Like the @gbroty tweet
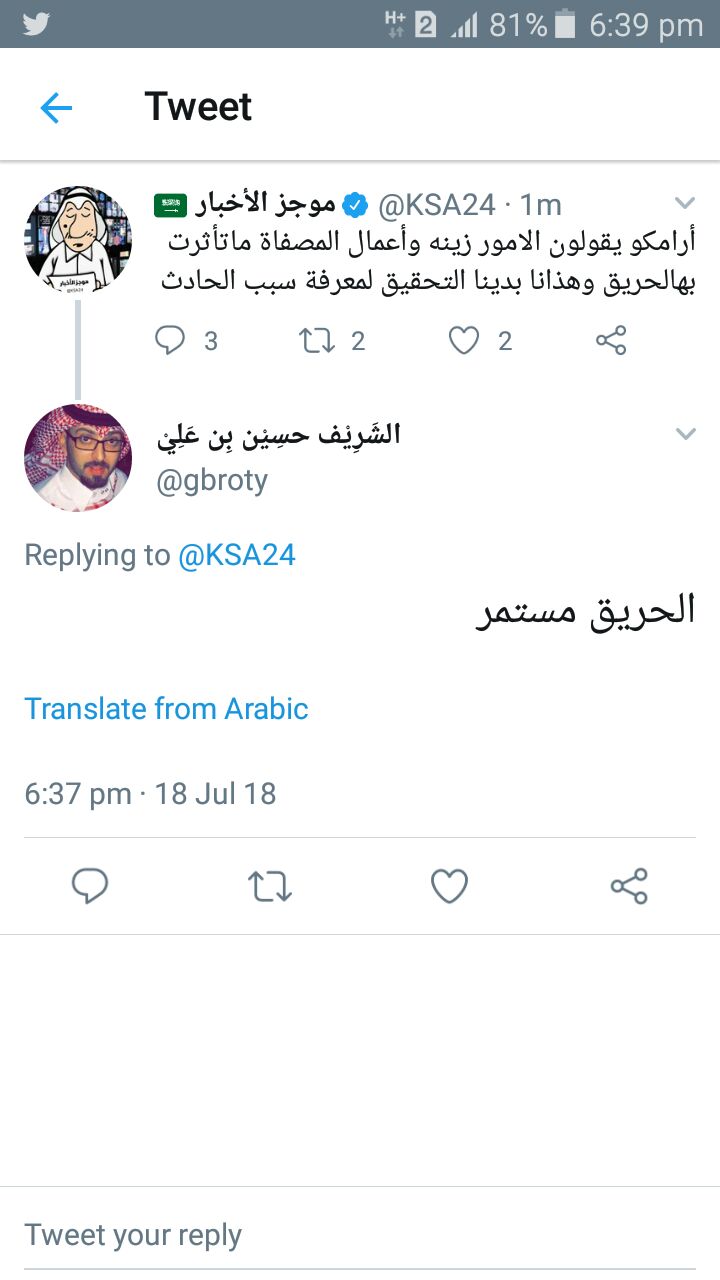The width and height of the screenshot is (720, 1280). point(449,886)
